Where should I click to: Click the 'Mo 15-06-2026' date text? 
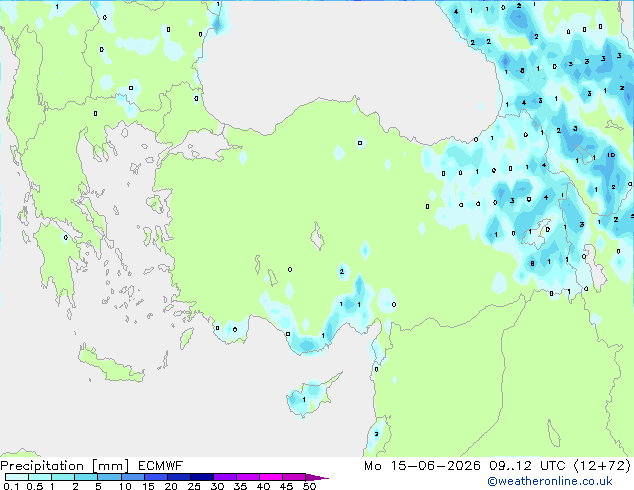point(422,466)
